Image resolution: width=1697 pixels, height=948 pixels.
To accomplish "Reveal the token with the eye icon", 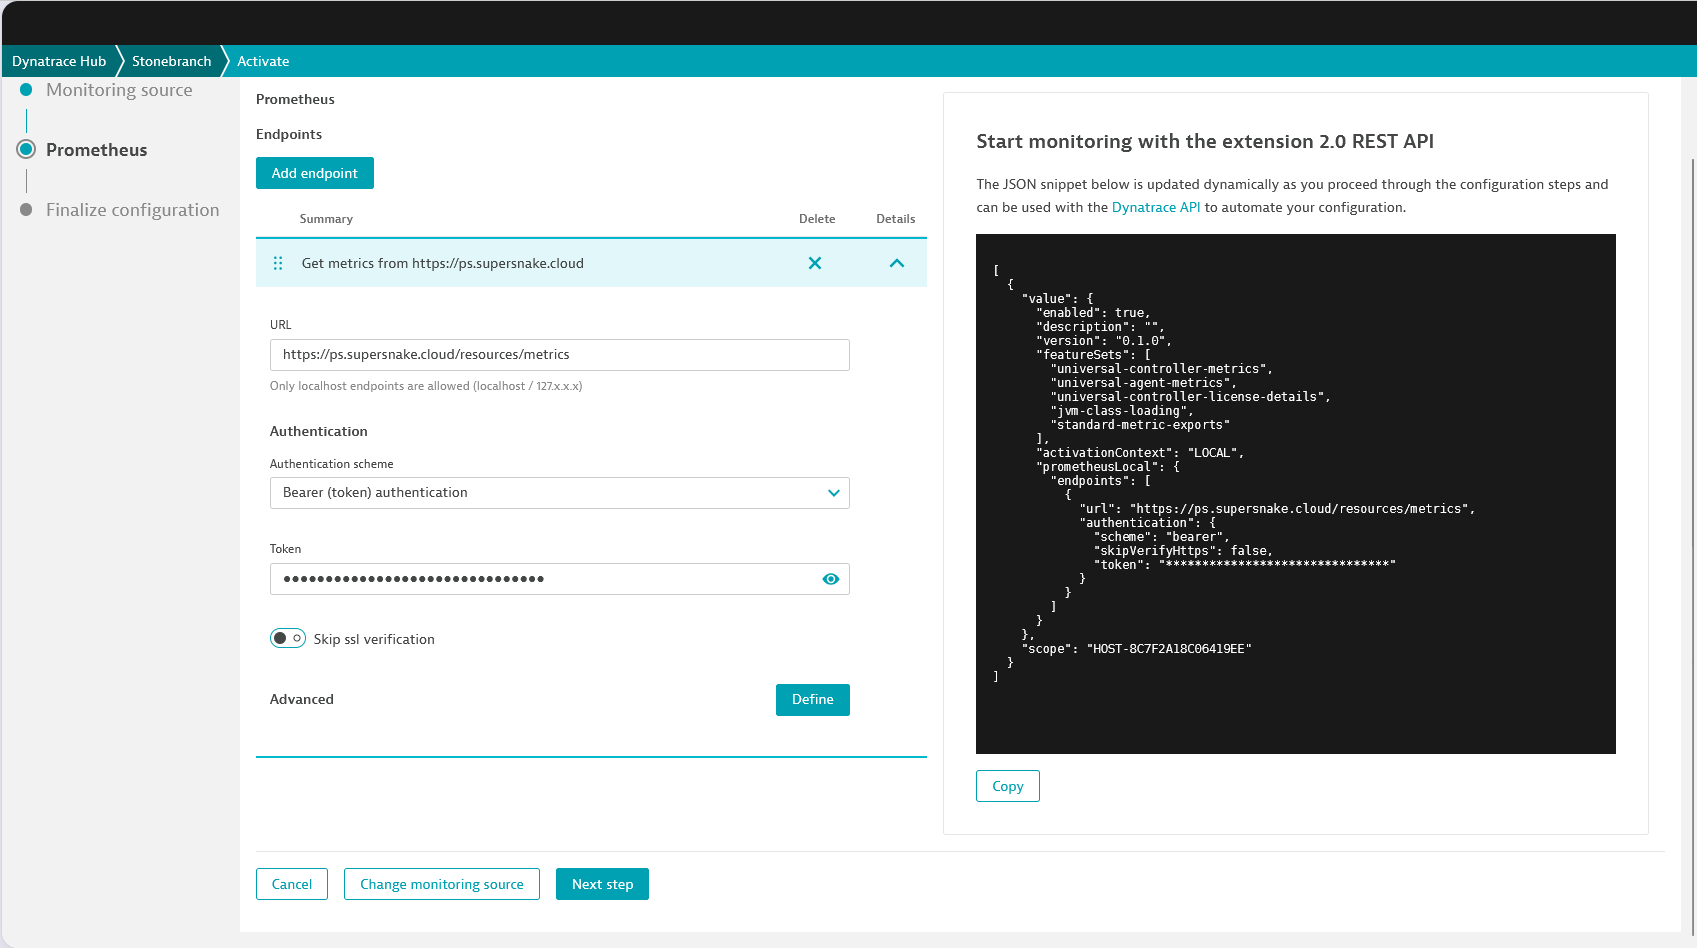I will pyautogui.click(x=831, y=579).
